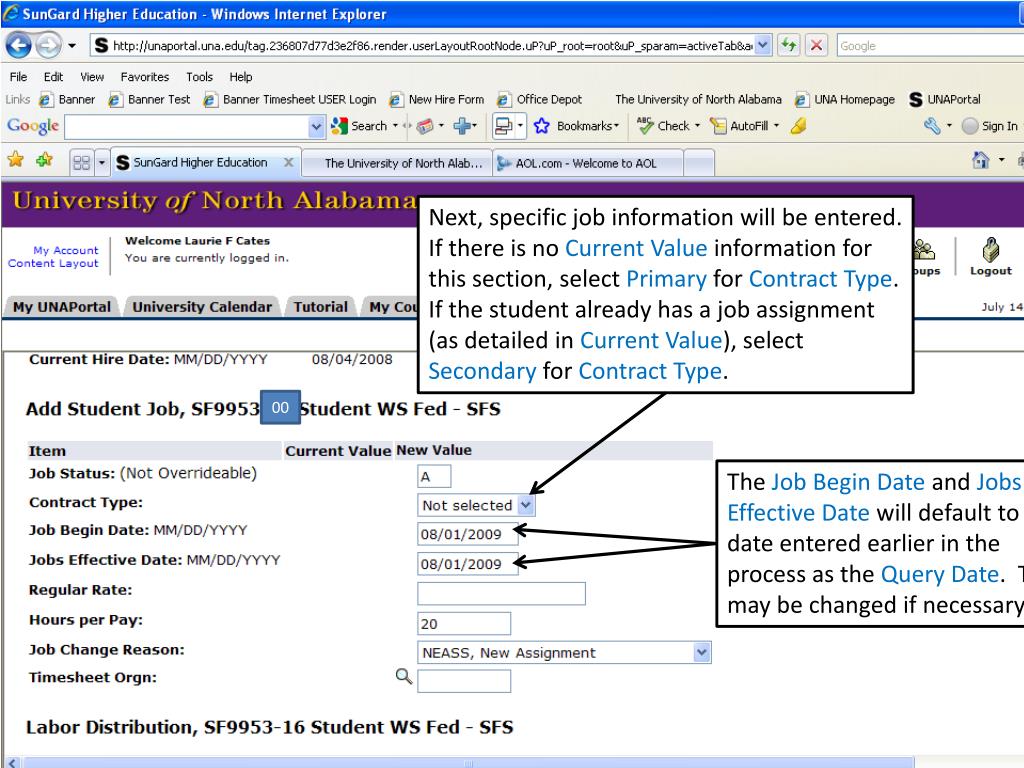Open the University Calendar portal tab
This screenshot has height=768, width=1024.
coord(202,307)
